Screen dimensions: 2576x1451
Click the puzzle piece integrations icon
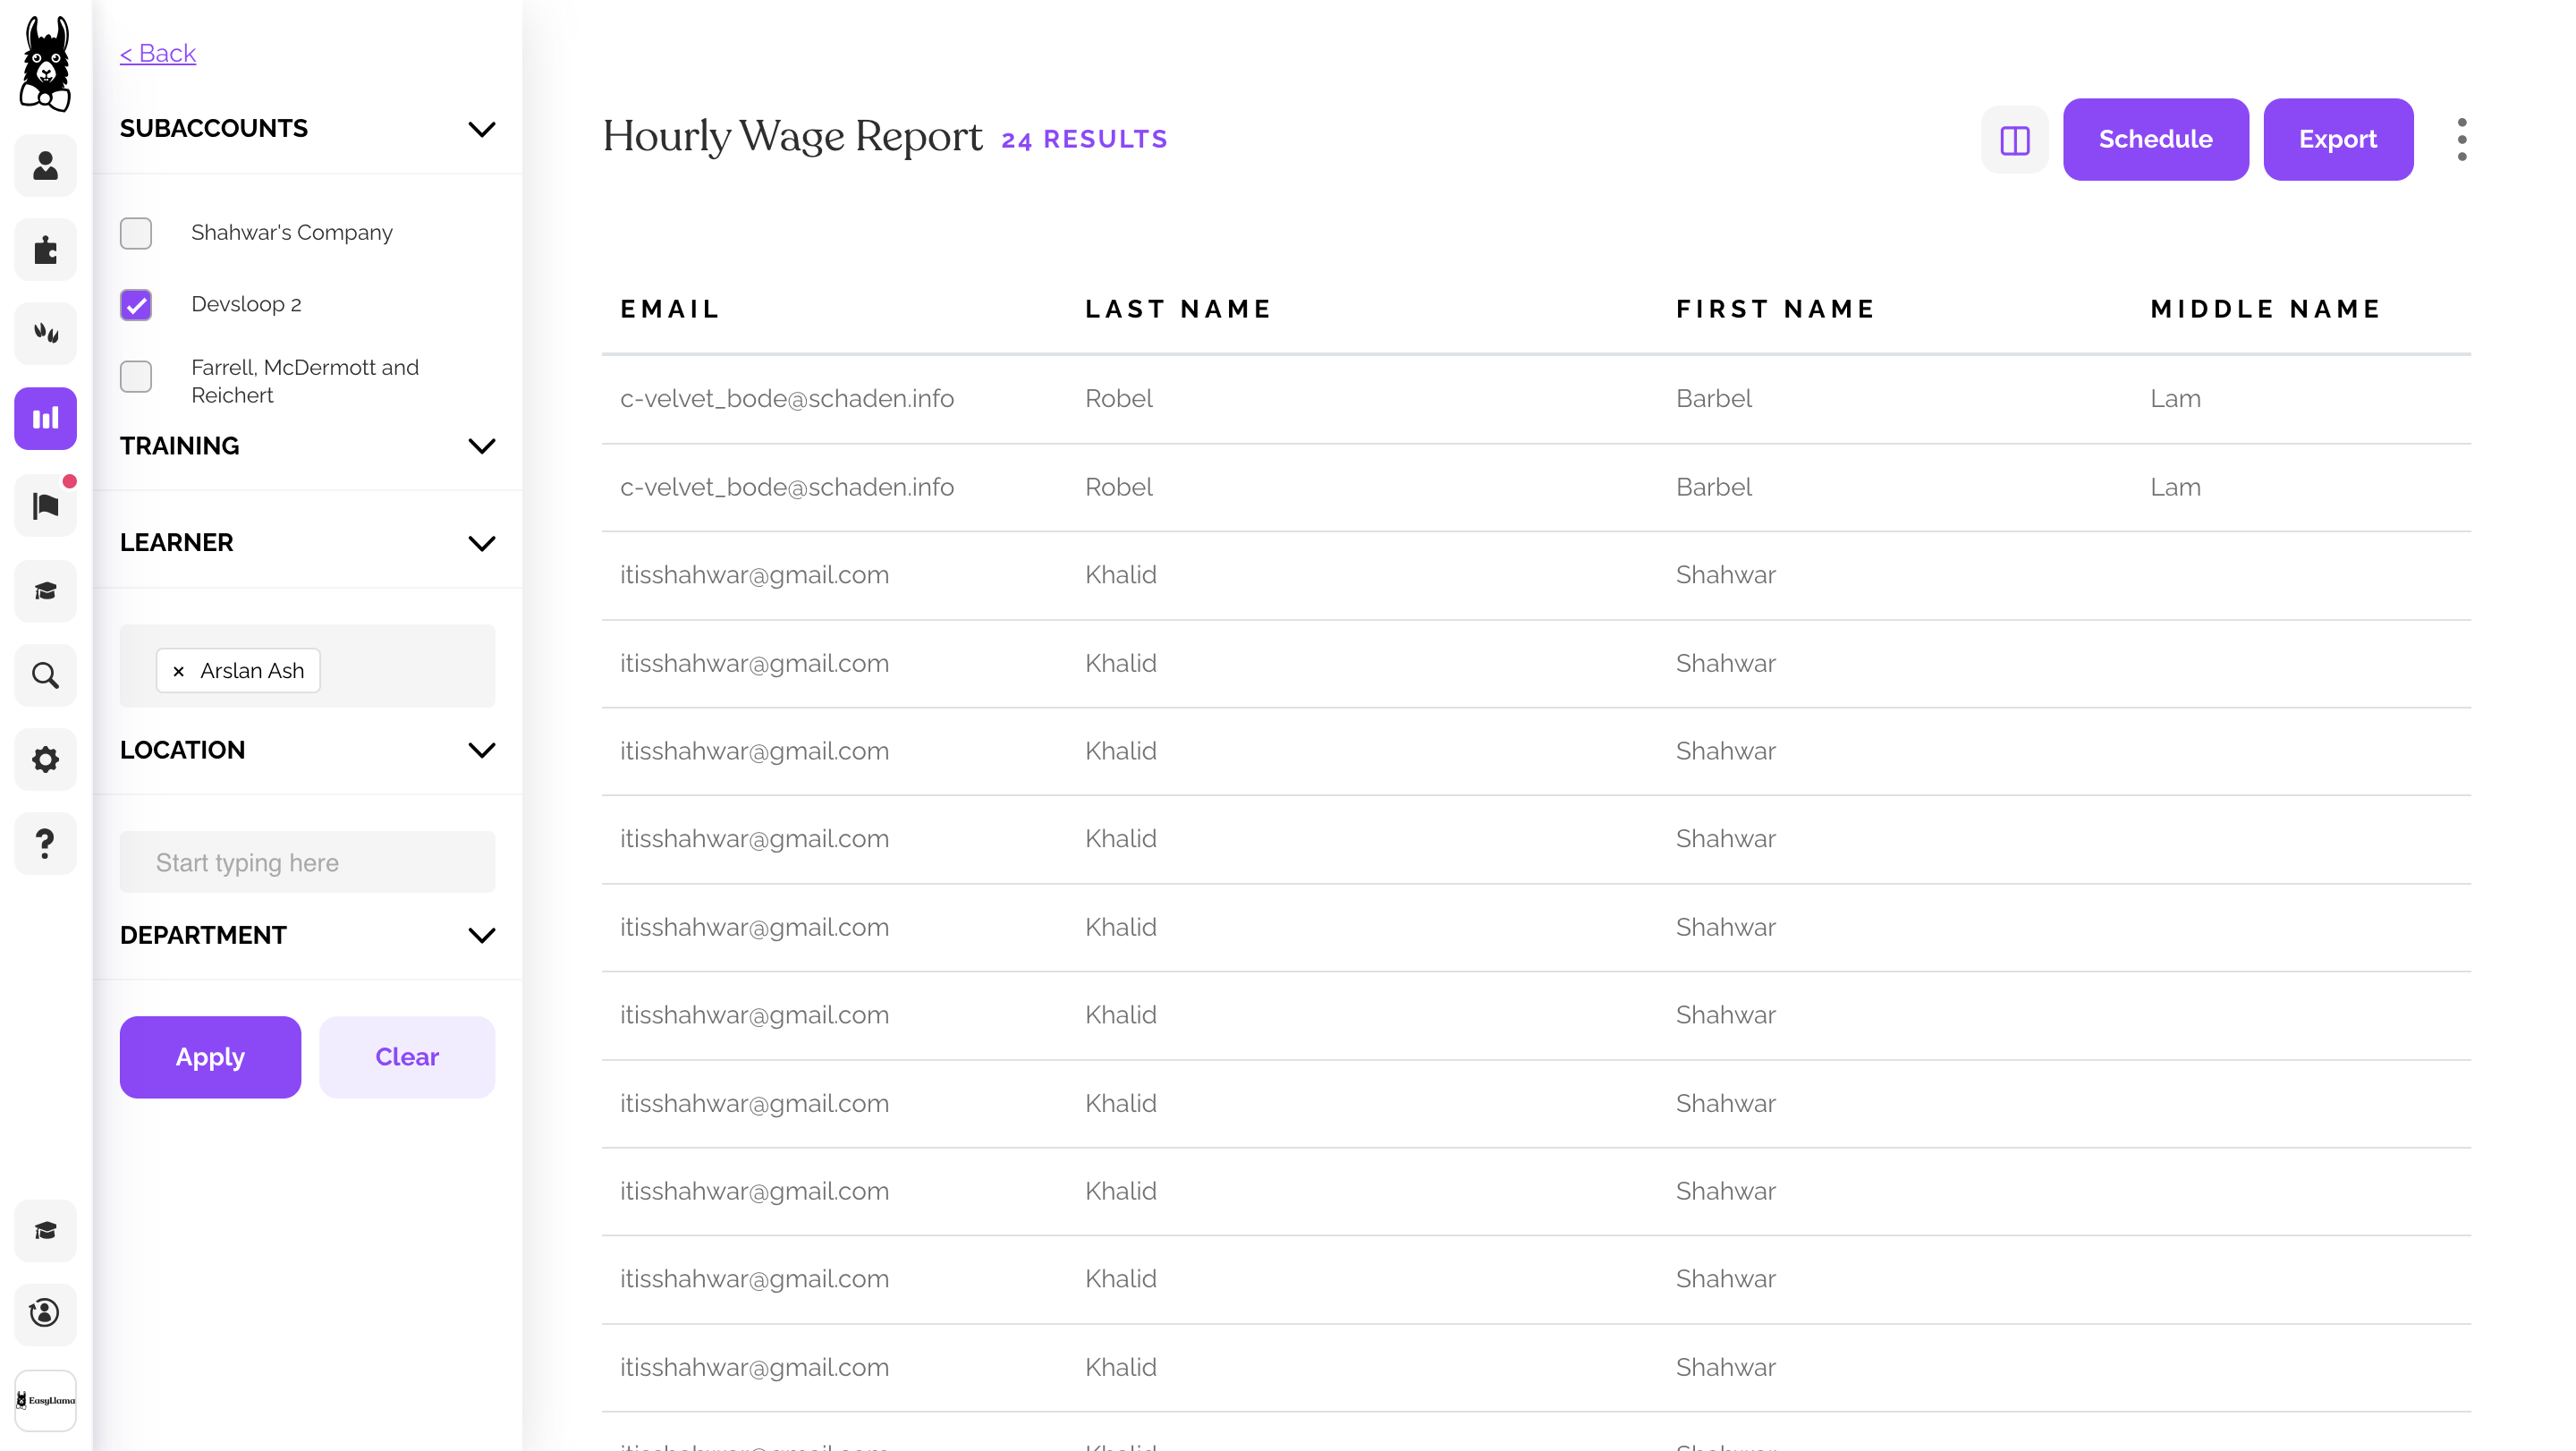click(x=45, y=249)
